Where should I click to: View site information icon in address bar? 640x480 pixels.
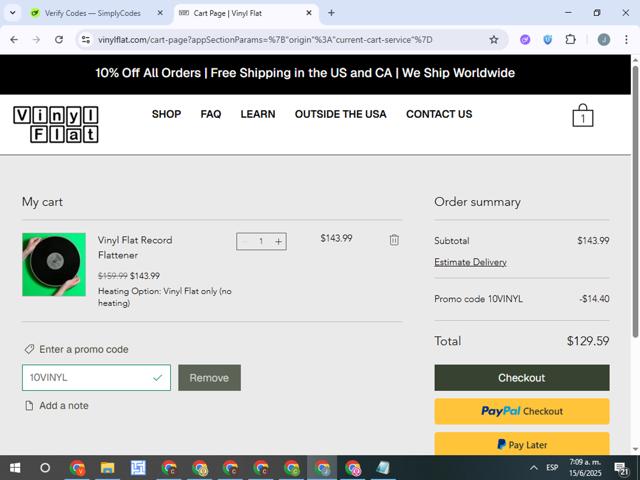tap(86, 40)
